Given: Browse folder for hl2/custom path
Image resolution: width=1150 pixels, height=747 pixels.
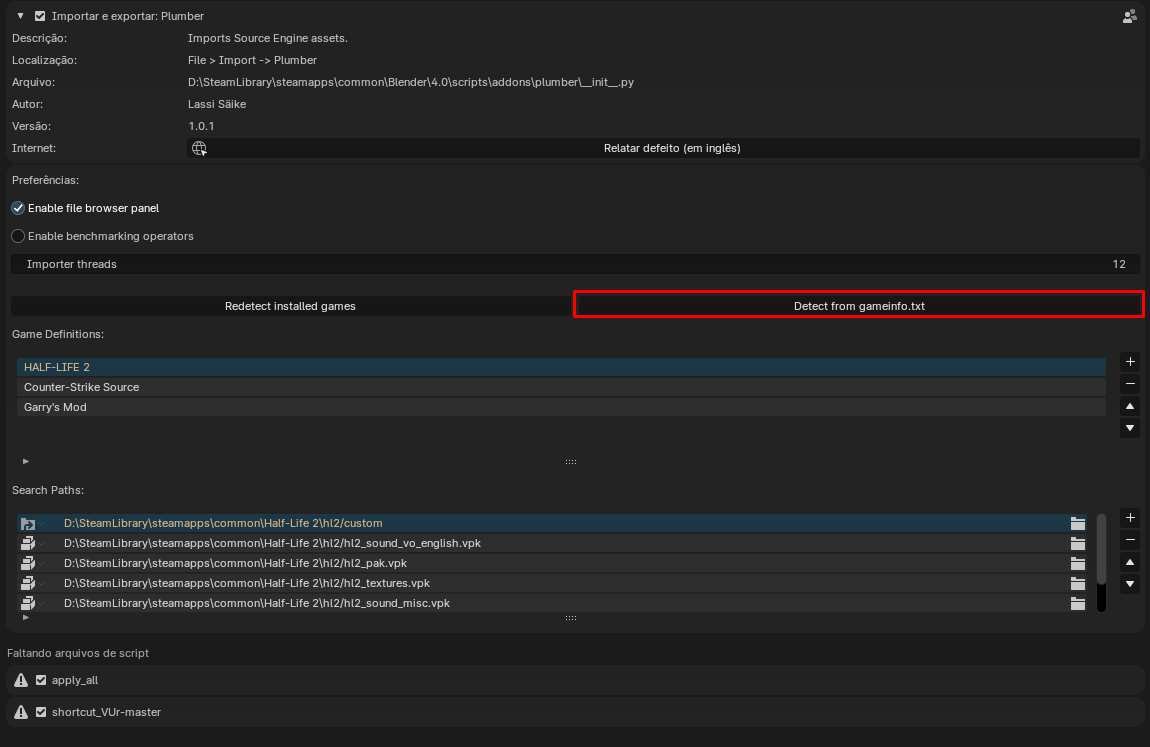Looking at the screenshot, I should click(1077, 523).
